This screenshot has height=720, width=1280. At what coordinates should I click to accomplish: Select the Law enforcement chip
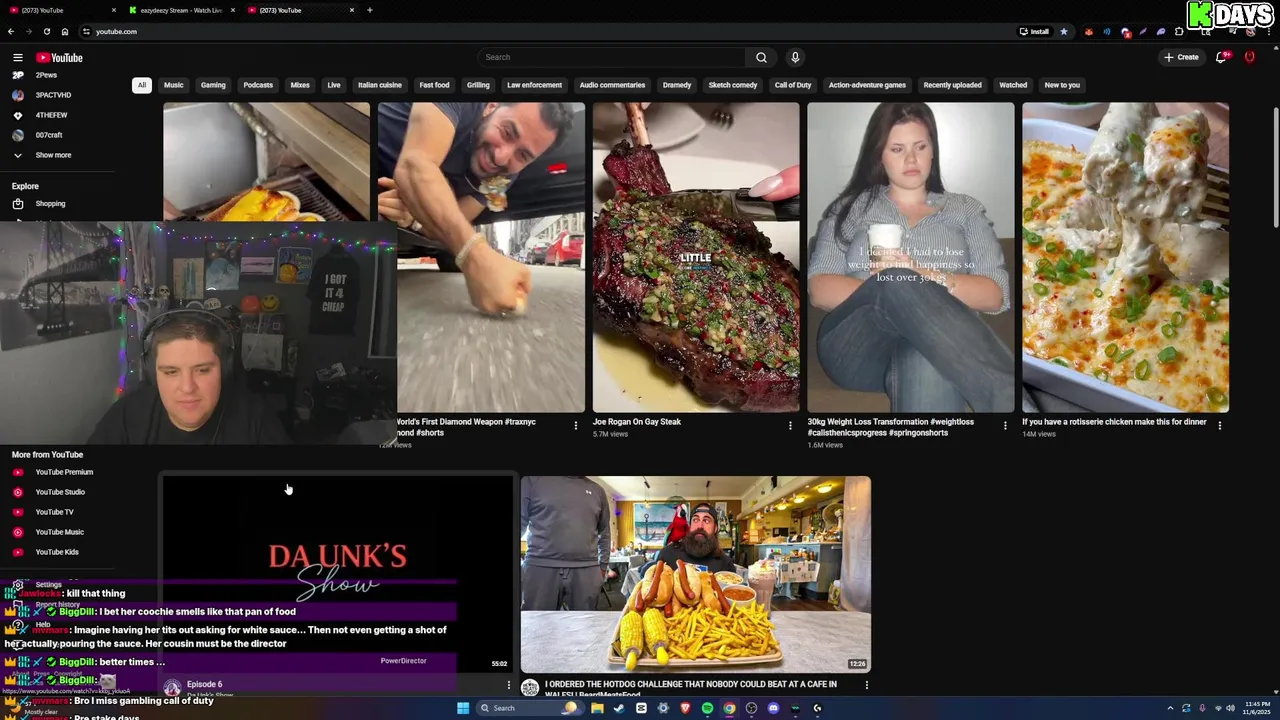(x=534, y=85)
